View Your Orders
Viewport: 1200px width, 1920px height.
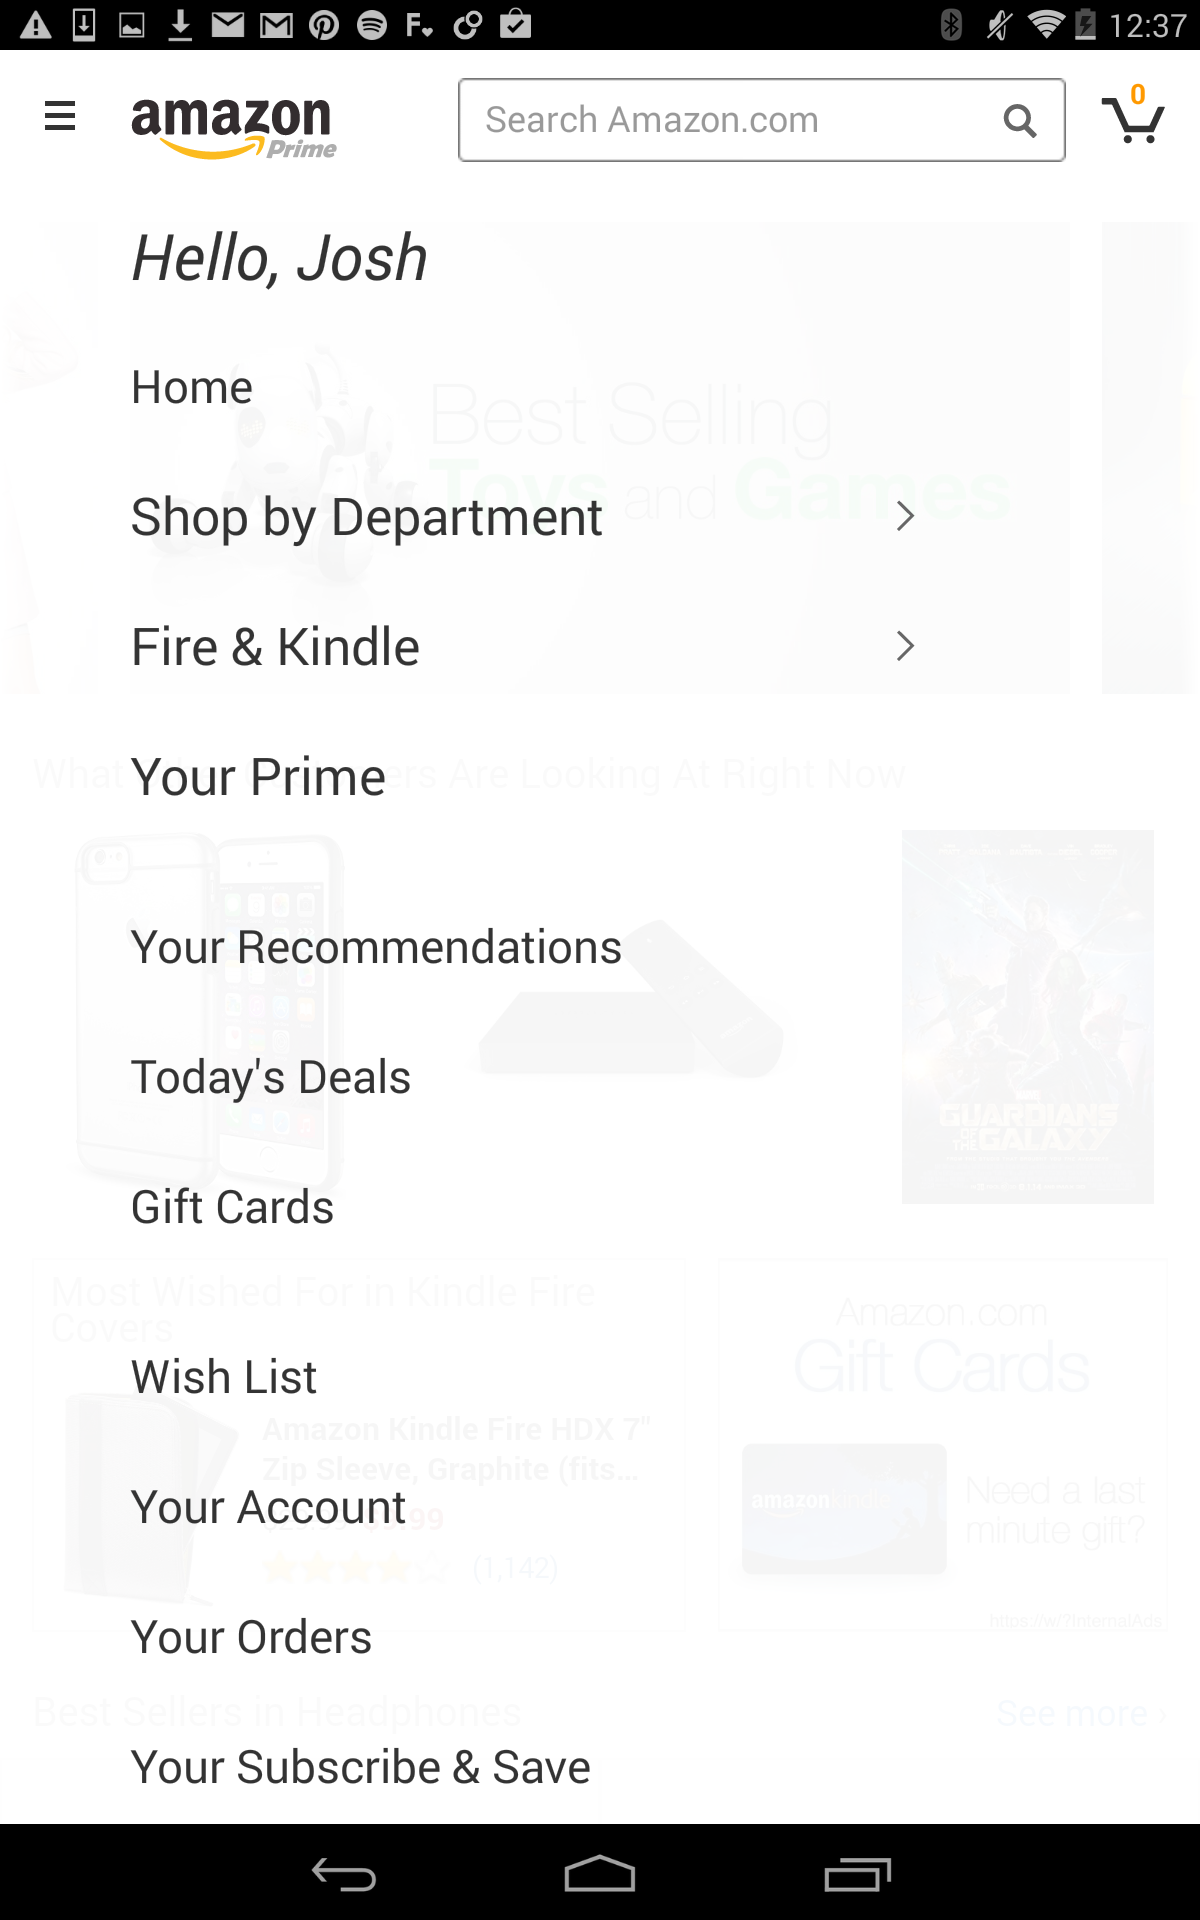coord(251,1637)
